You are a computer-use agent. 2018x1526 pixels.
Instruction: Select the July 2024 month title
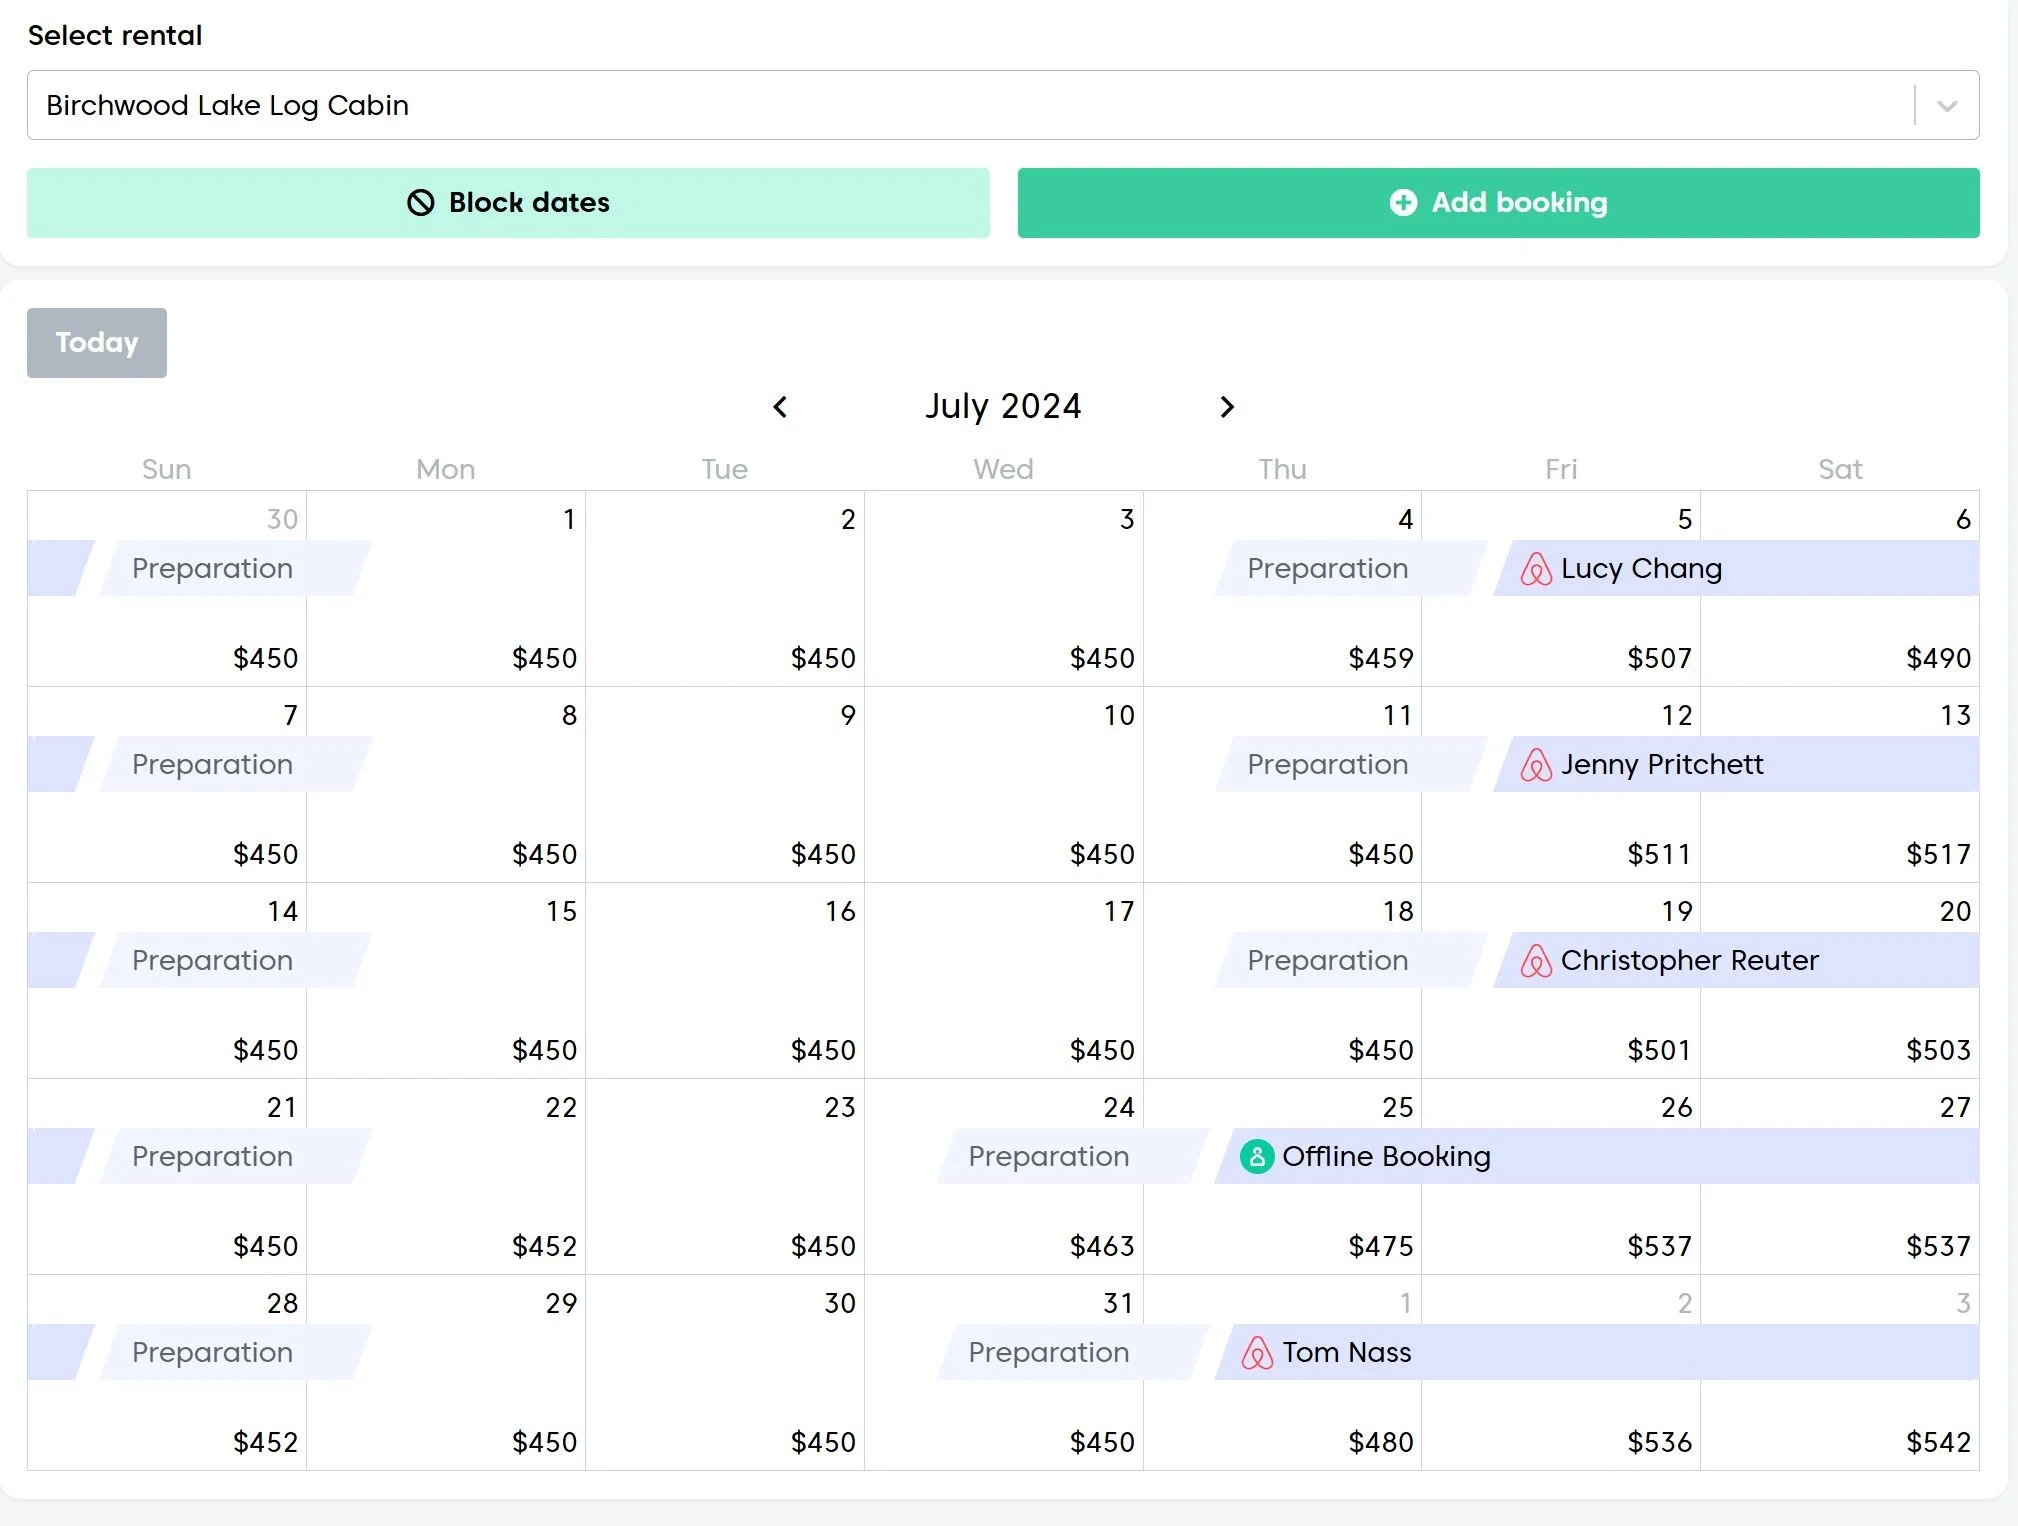pos(1003,407)
